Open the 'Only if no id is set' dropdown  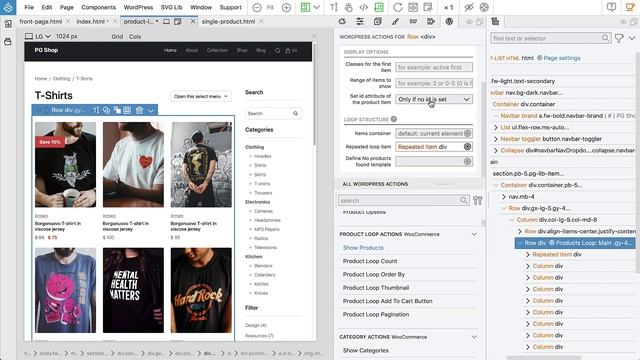433,99
